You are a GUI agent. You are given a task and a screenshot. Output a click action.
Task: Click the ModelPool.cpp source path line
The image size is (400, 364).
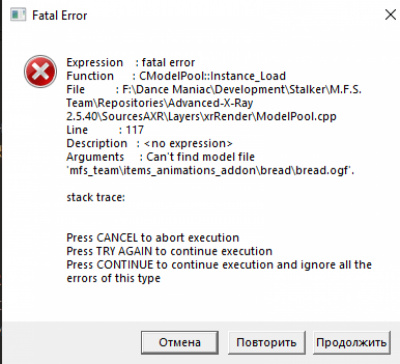[201, 116]
